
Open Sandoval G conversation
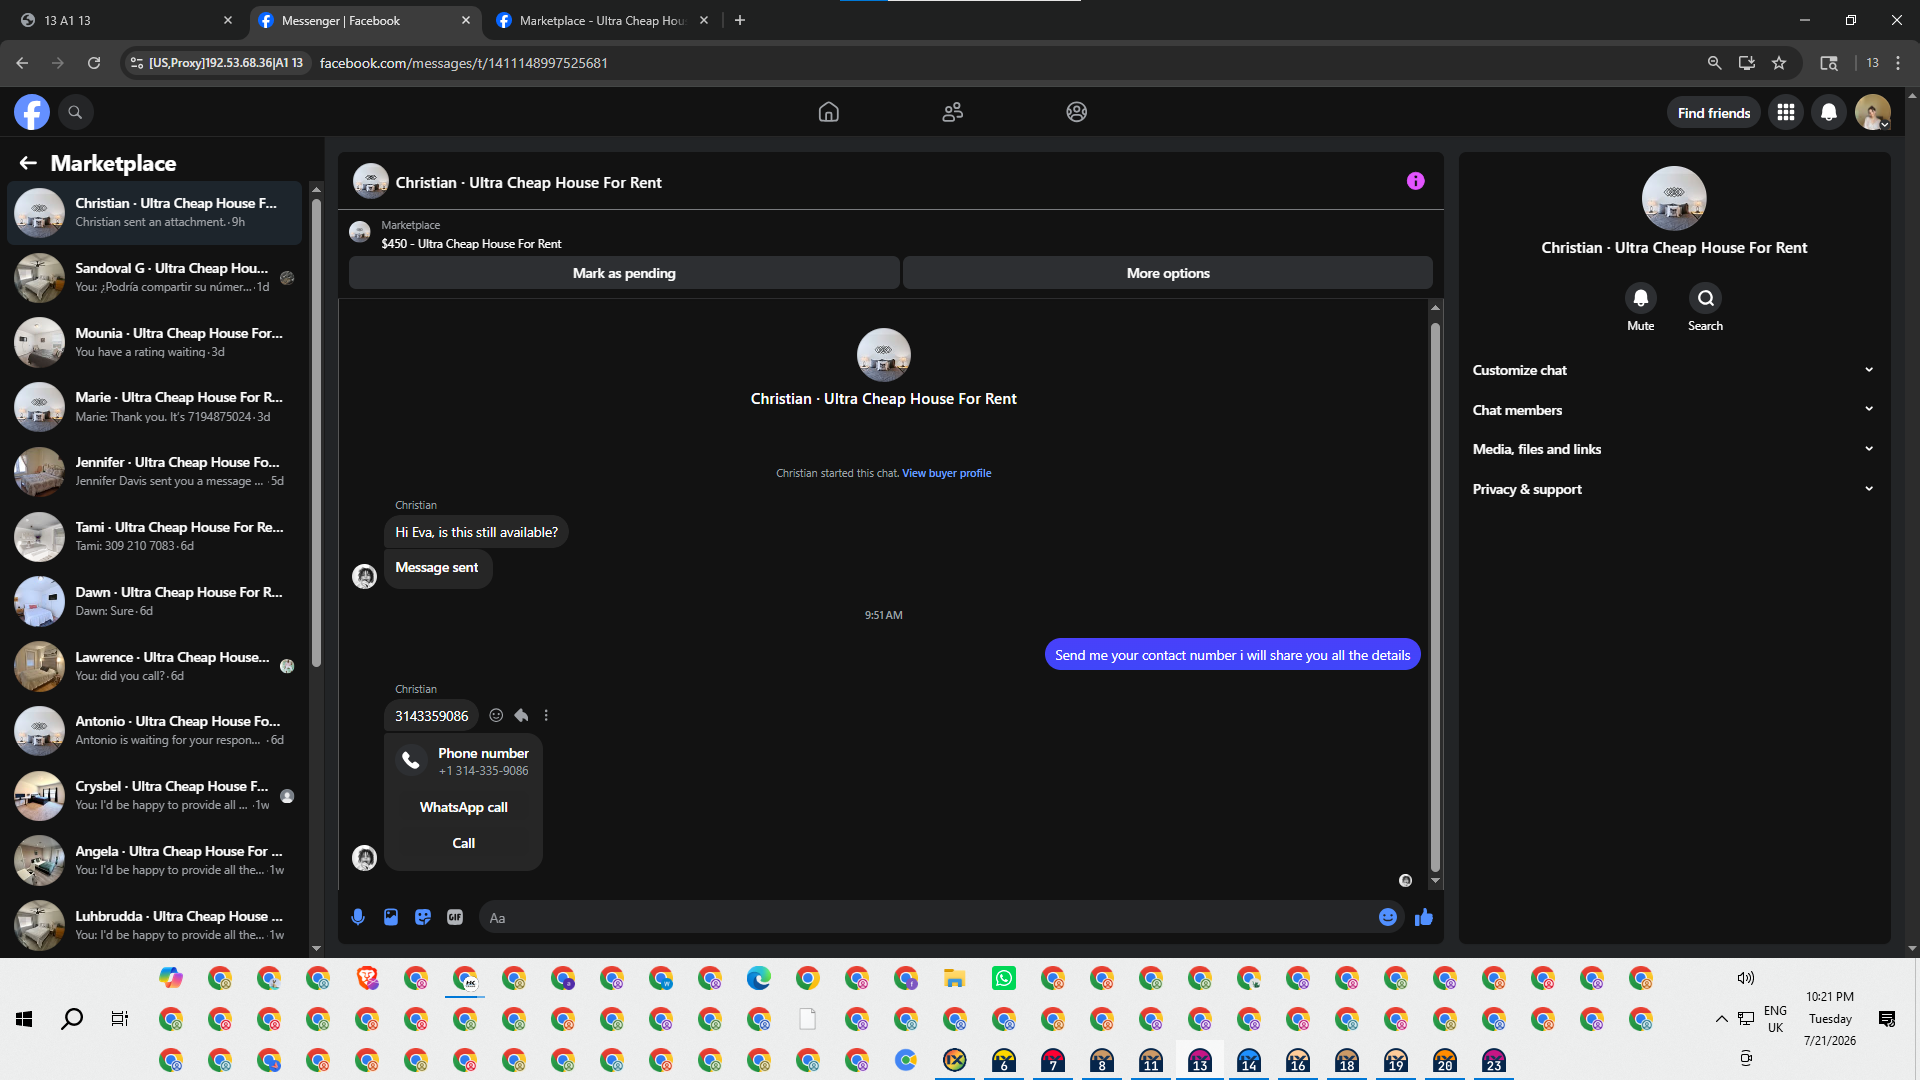click(155, 277)
